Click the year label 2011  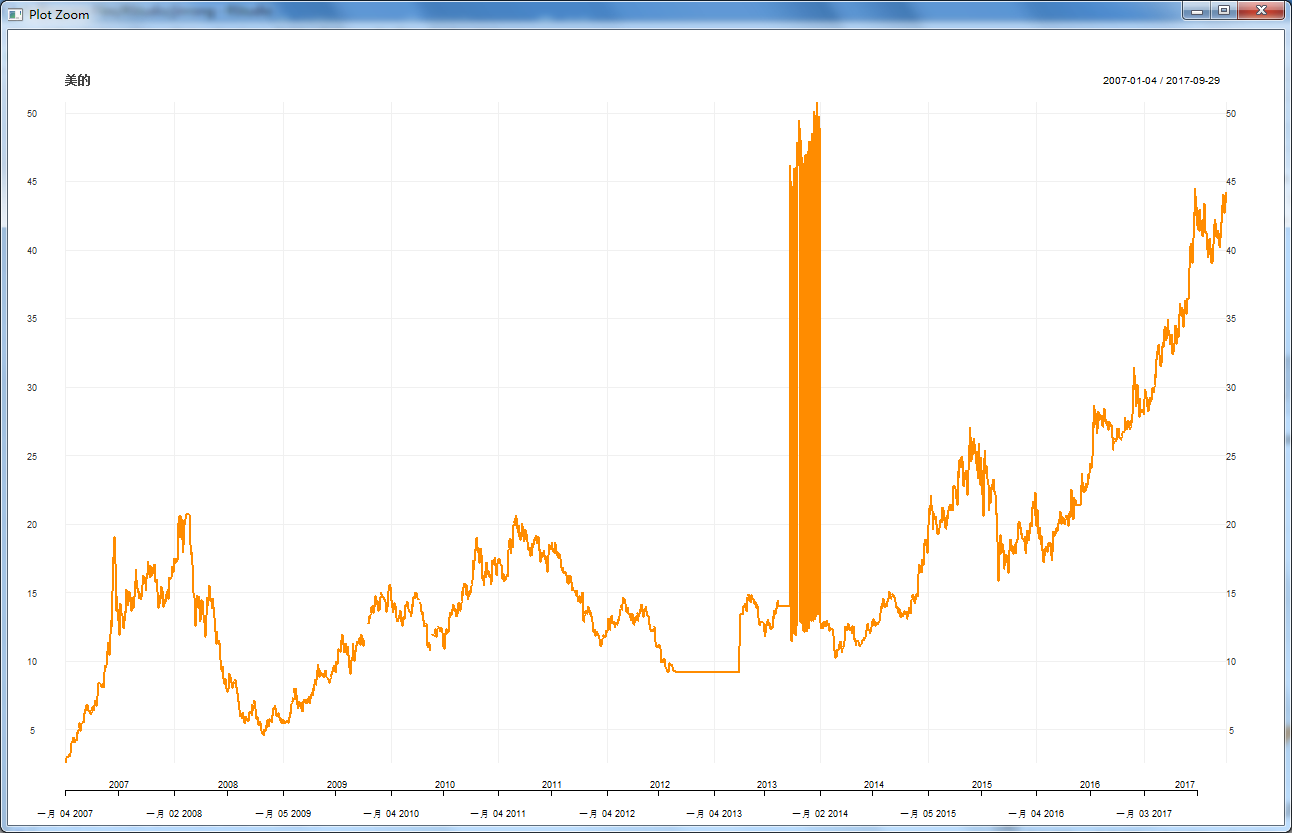552,785
